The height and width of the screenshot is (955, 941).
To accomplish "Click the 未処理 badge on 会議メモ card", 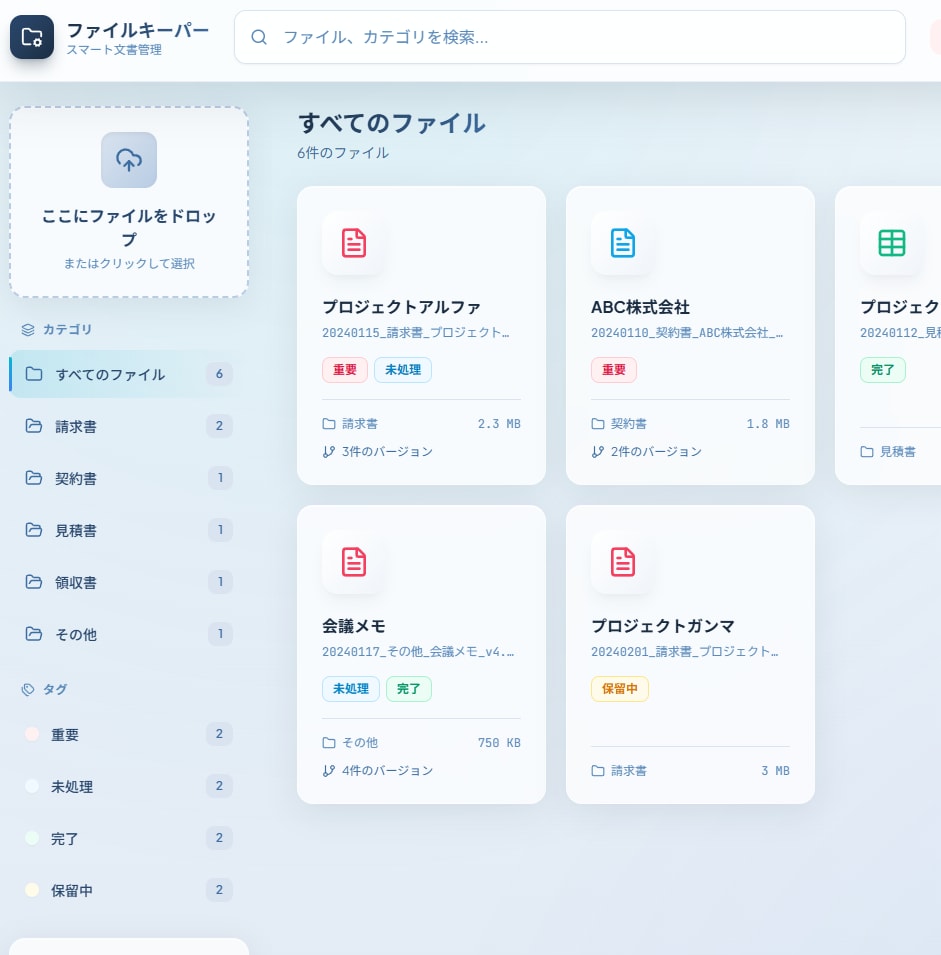I will pos(351,689).
